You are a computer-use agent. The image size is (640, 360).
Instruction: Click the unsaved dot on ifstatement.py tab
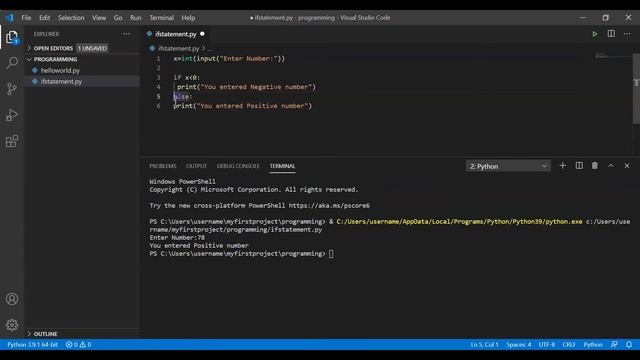click(x=202, y=34)
